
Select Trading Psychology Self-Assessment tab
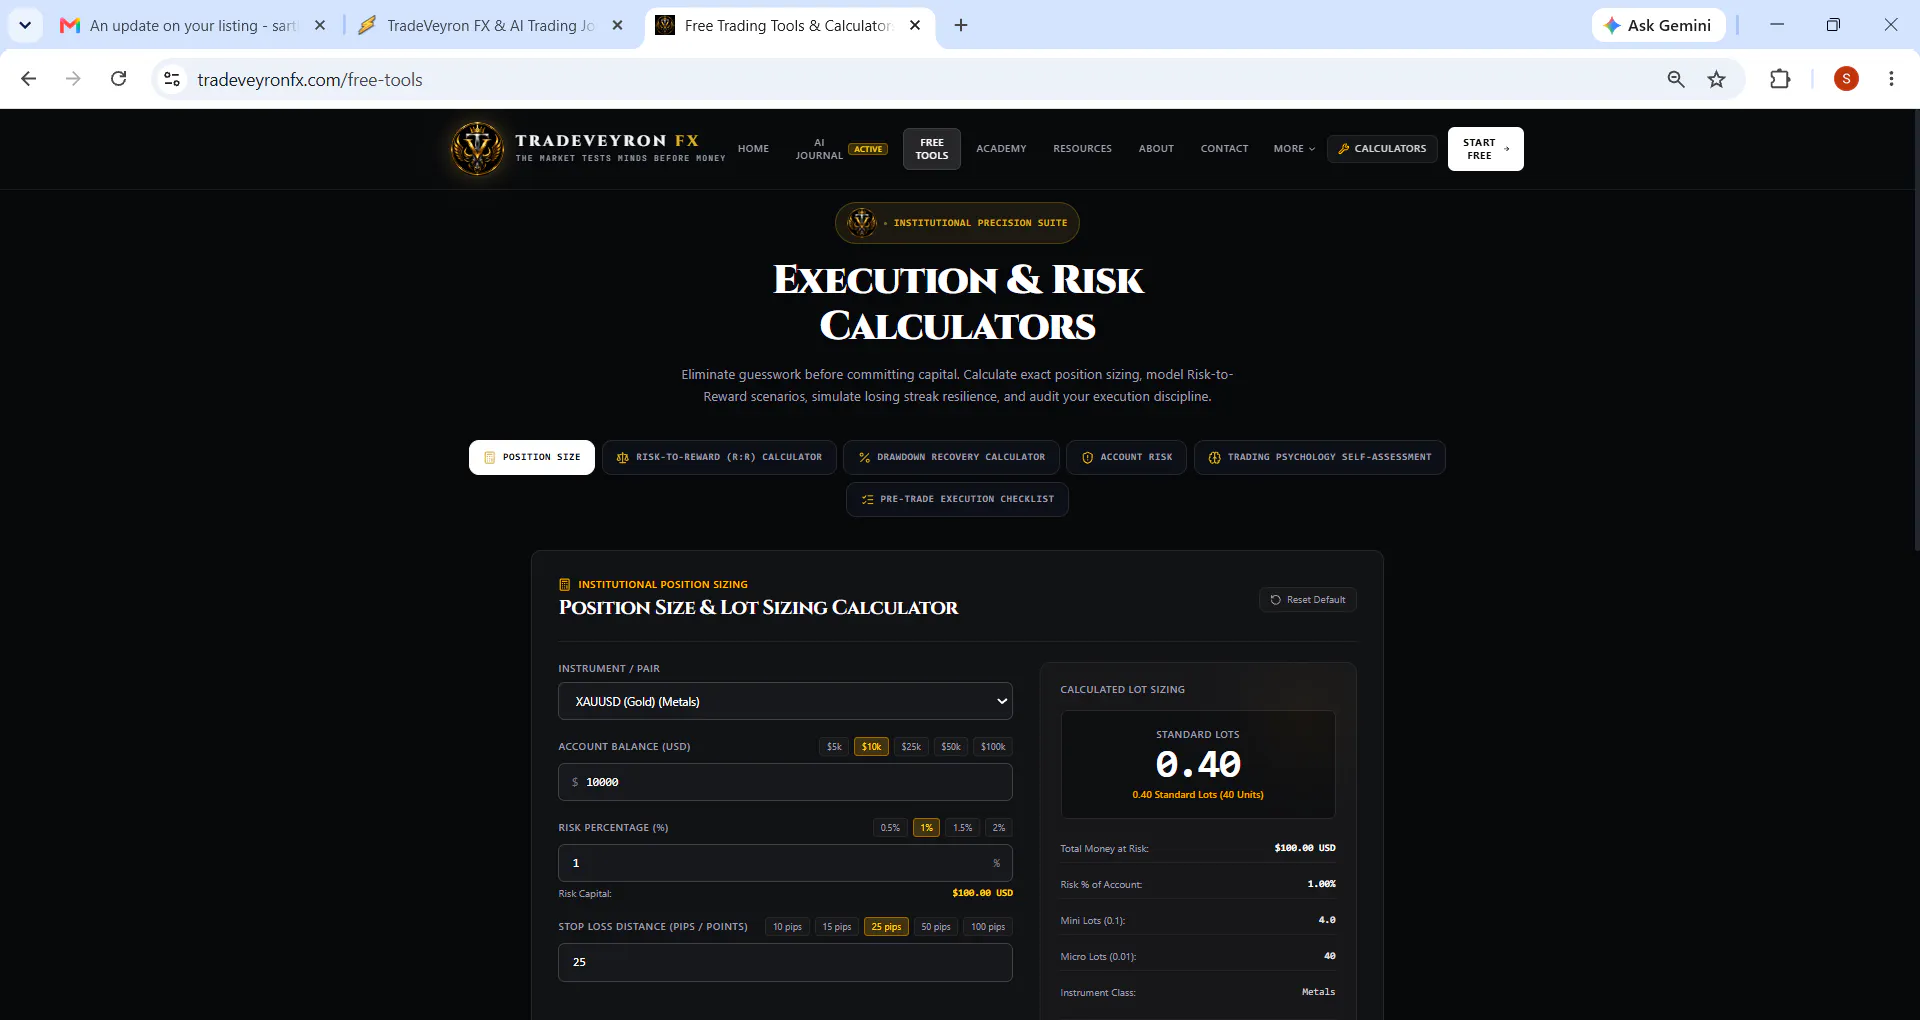pyautogui.click(x=1320, y=457)
